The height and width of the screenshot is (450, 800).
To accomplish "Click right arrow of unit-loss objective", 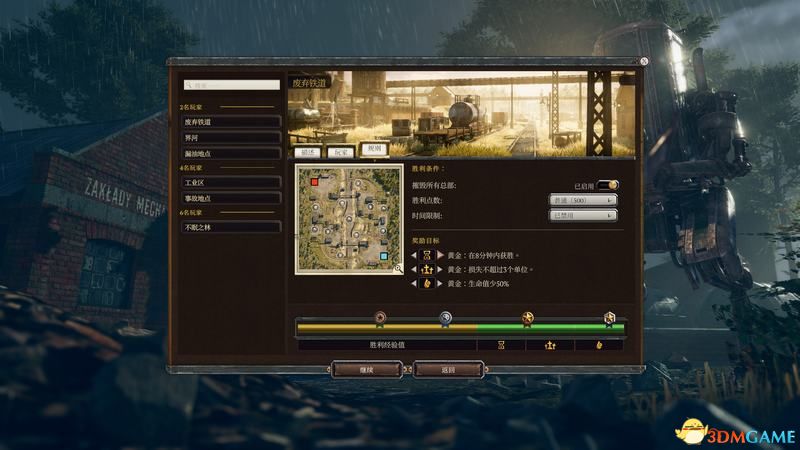I will tap(440, 269).
